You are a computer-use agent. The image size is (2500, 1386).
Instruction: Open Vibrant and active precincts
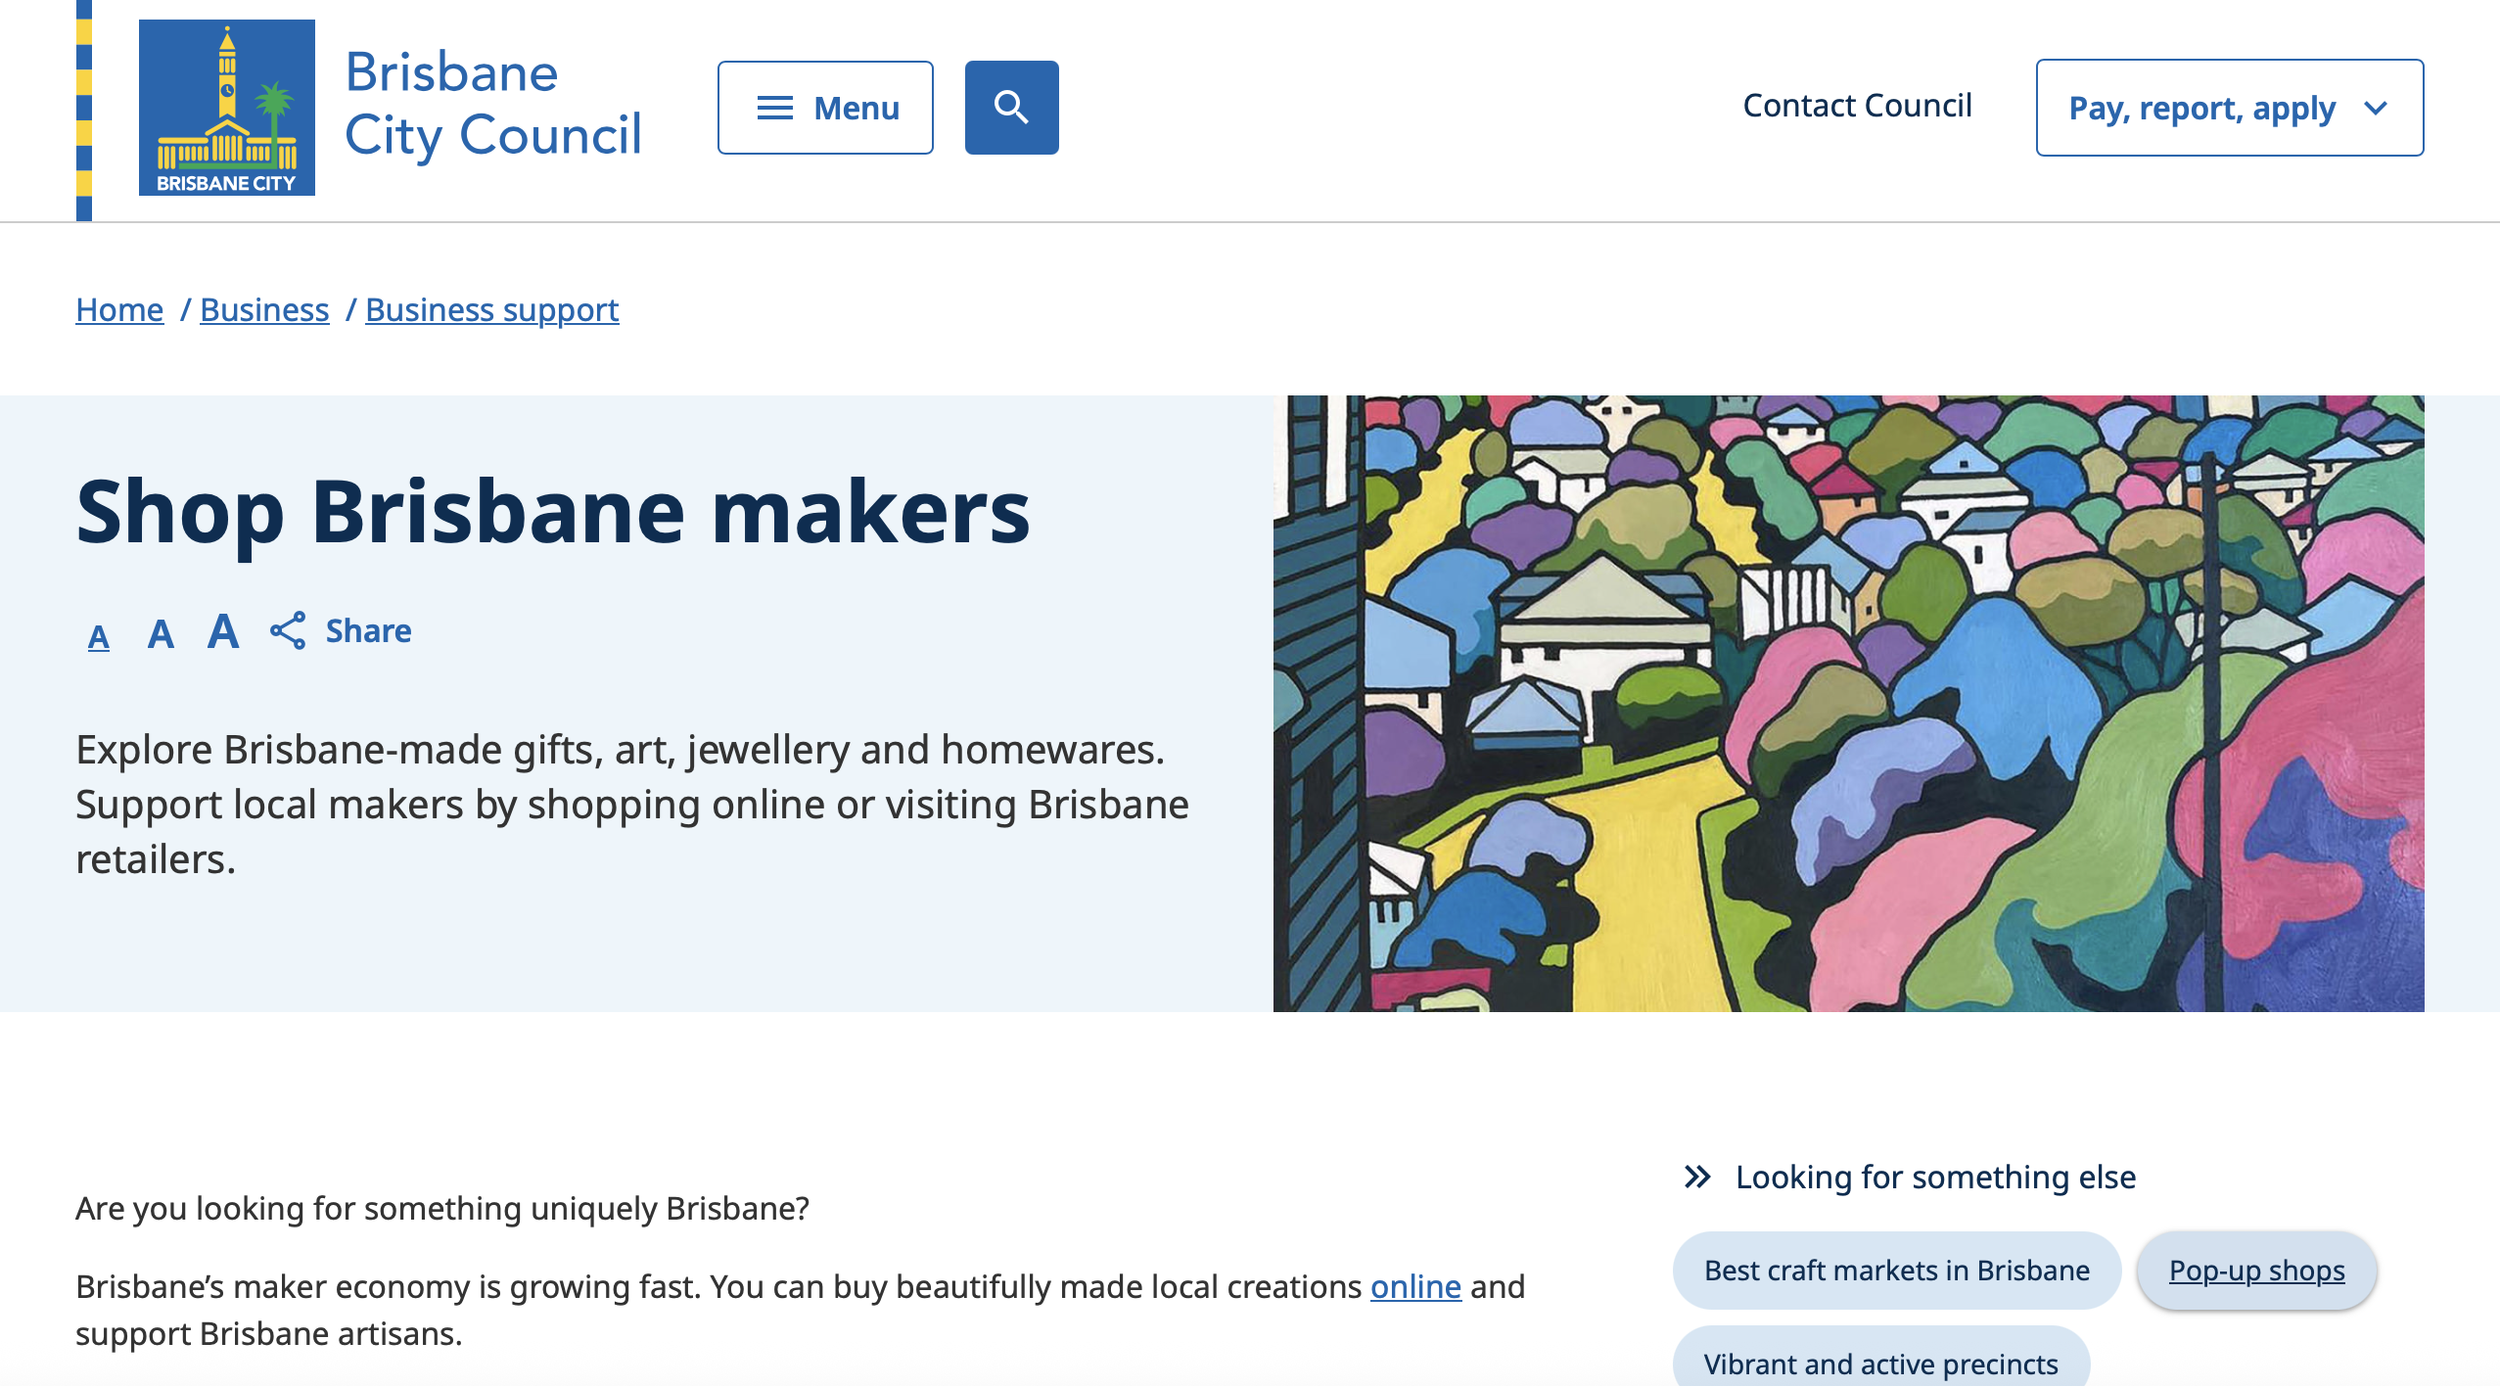pos(1880,1363)
